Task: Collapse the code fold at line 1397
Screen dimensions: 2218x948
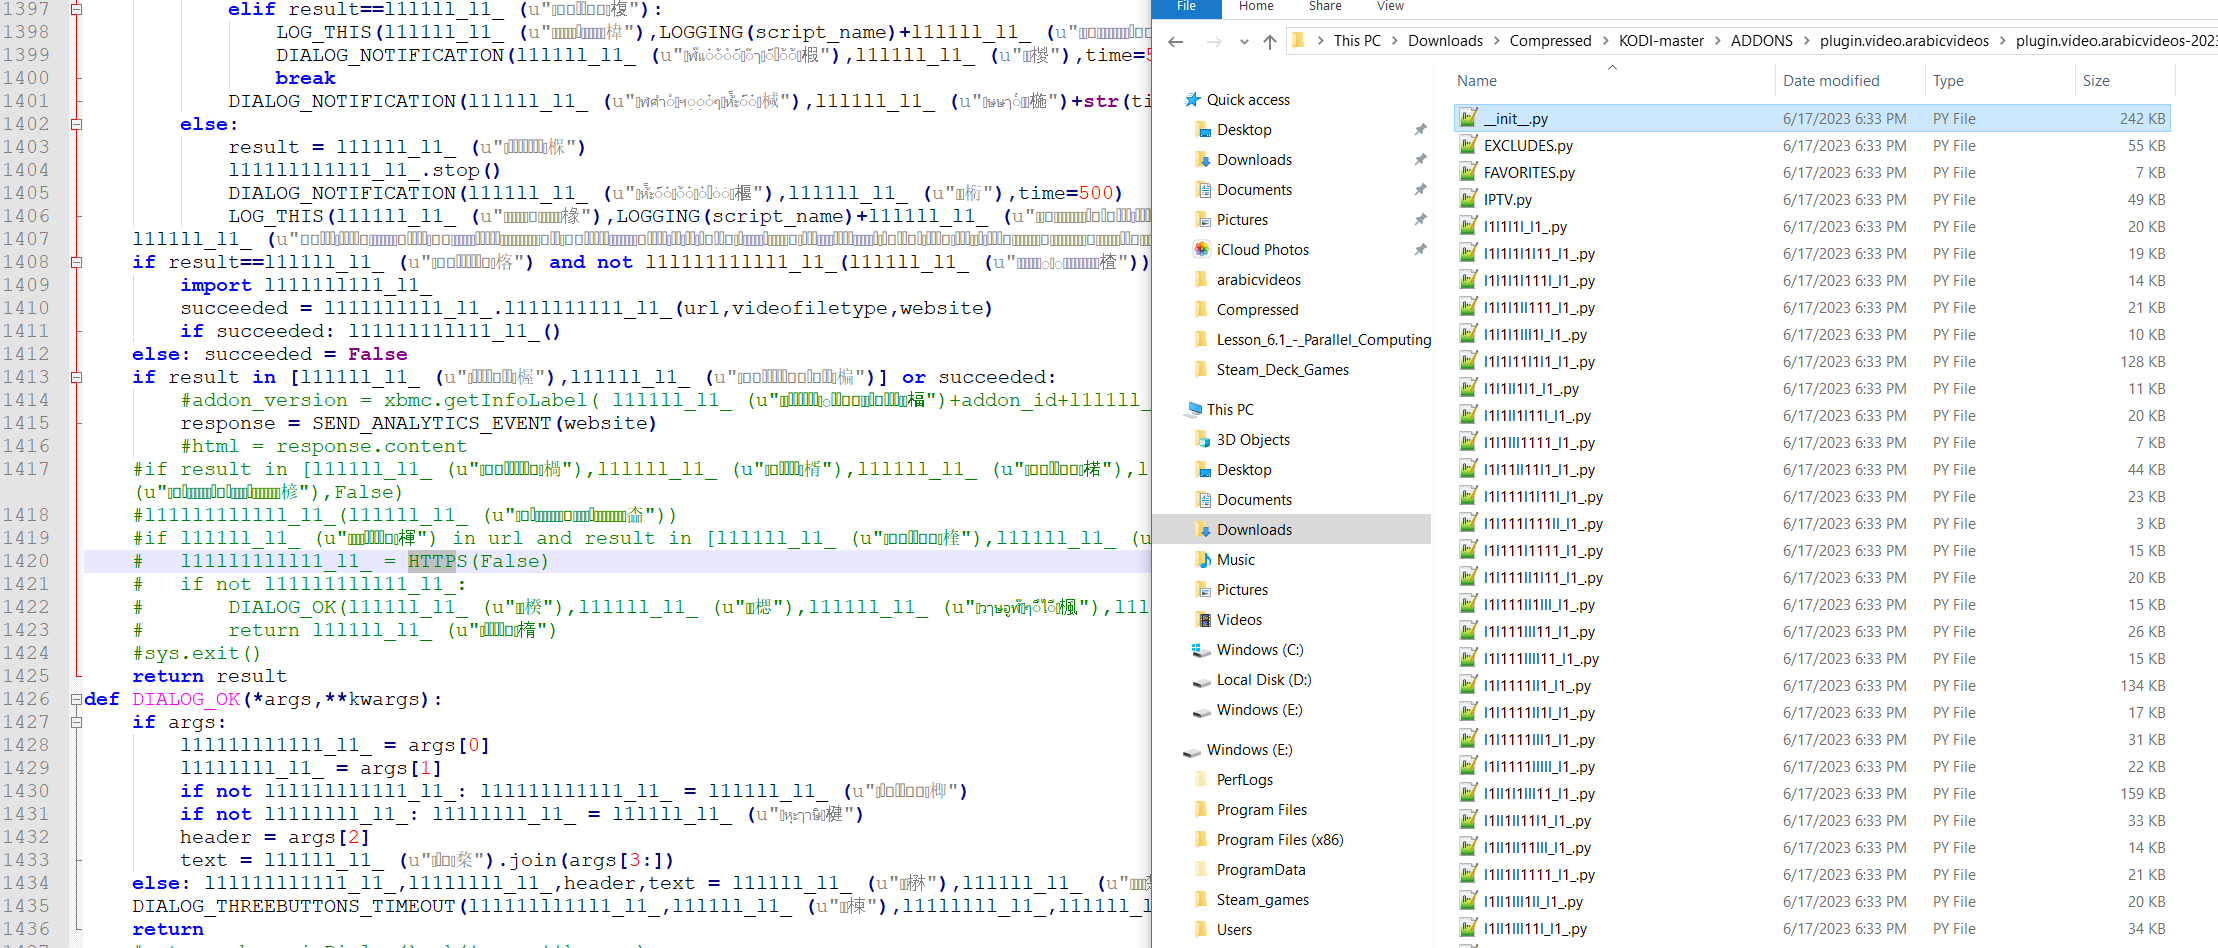Action: (x=76, y=9)
